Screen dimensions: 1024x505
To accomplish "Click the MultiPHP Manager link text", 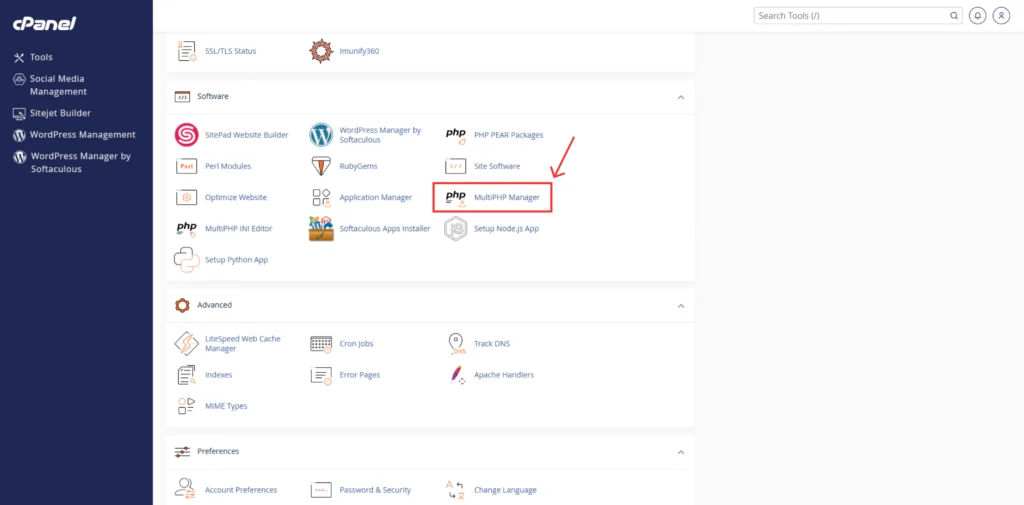I will coord(507,197).
